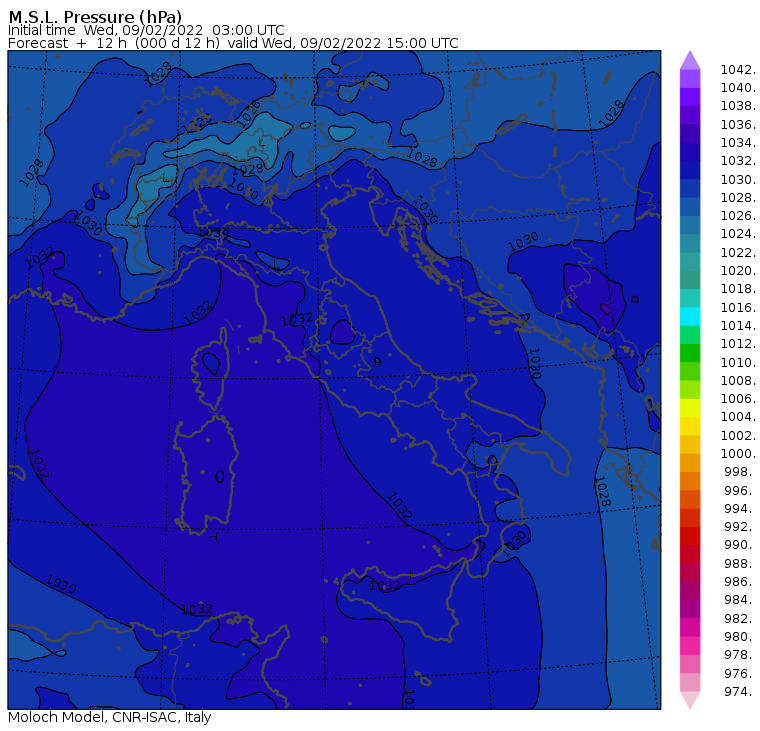
Task: Pick the orange band between 996 and 998
Action: click(690, 481)
